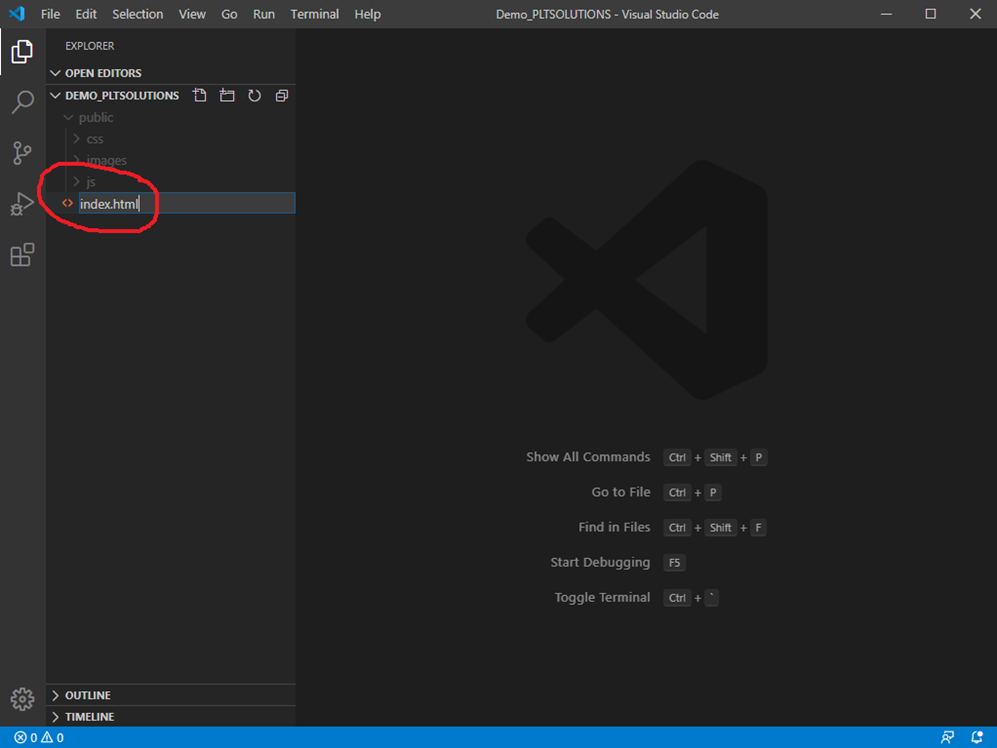This screenshot has height=748, width=997.
Task: Open the Explorer view in activity bar
Action: pyautogui.click(x=22, y=52)
